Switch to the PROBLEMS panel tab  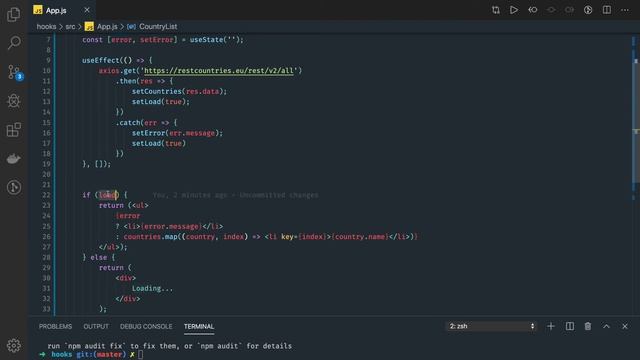point(55,327)
